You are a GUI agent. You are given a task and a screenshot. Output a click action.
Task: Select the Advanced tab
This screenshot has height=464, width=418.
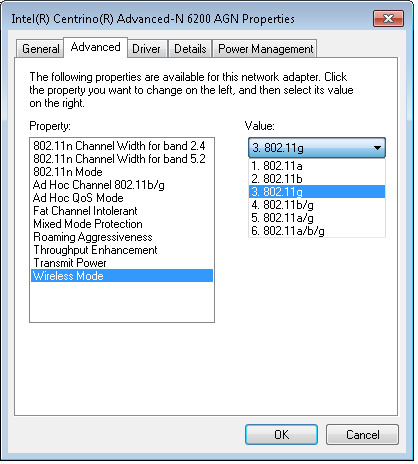click(95, 47)
